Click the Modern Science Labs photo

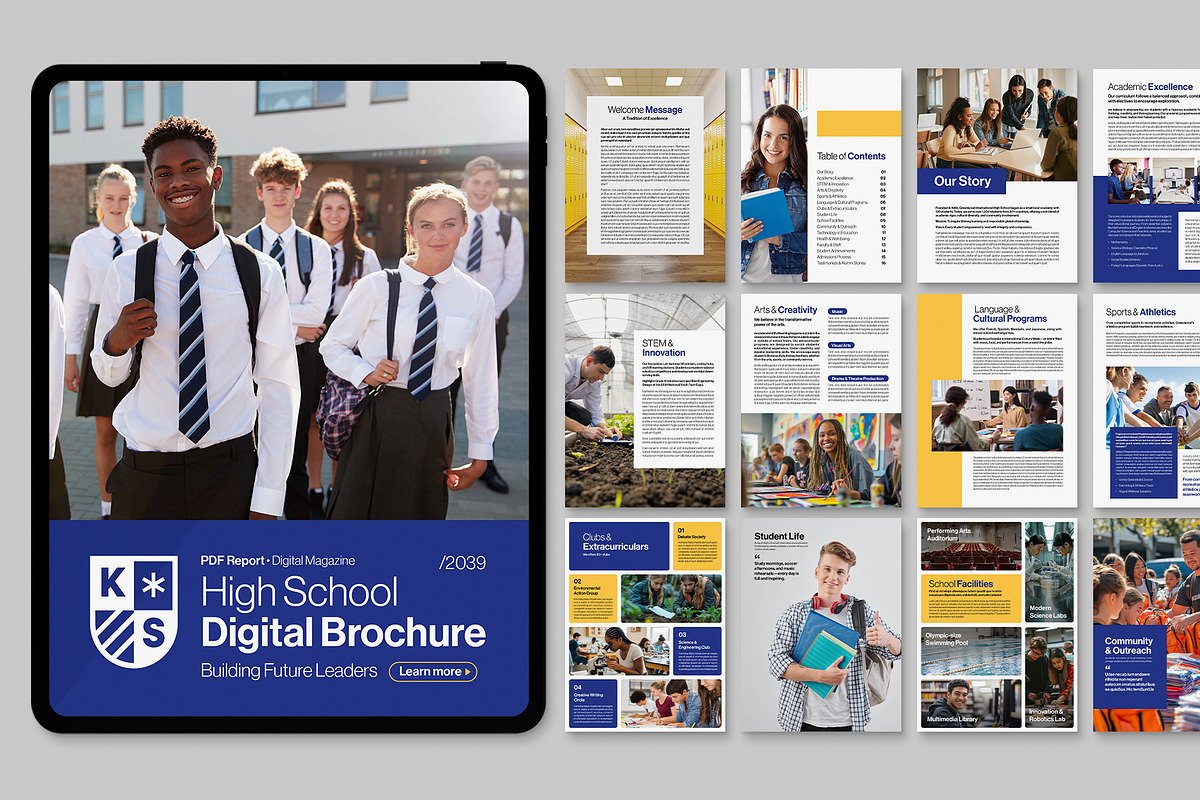1049,572
